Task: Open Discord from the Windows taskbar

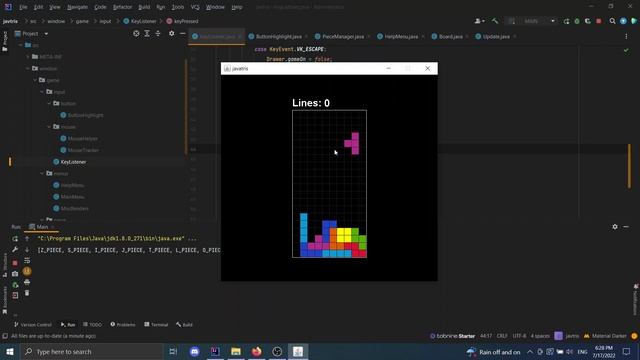Action: tap(194, 351)
